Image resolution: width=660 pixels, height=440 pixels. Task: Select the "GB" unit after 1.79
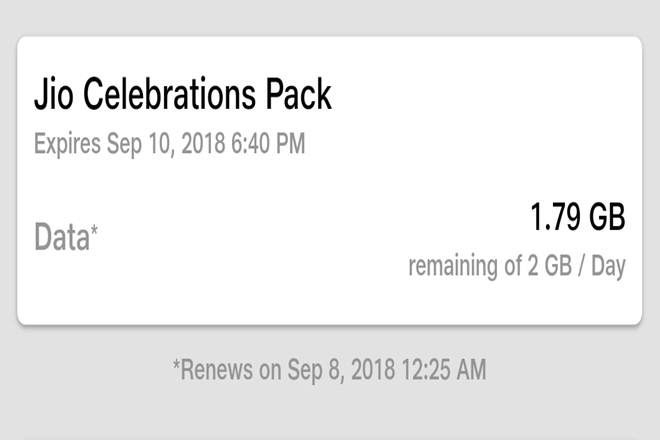(606, 218)
